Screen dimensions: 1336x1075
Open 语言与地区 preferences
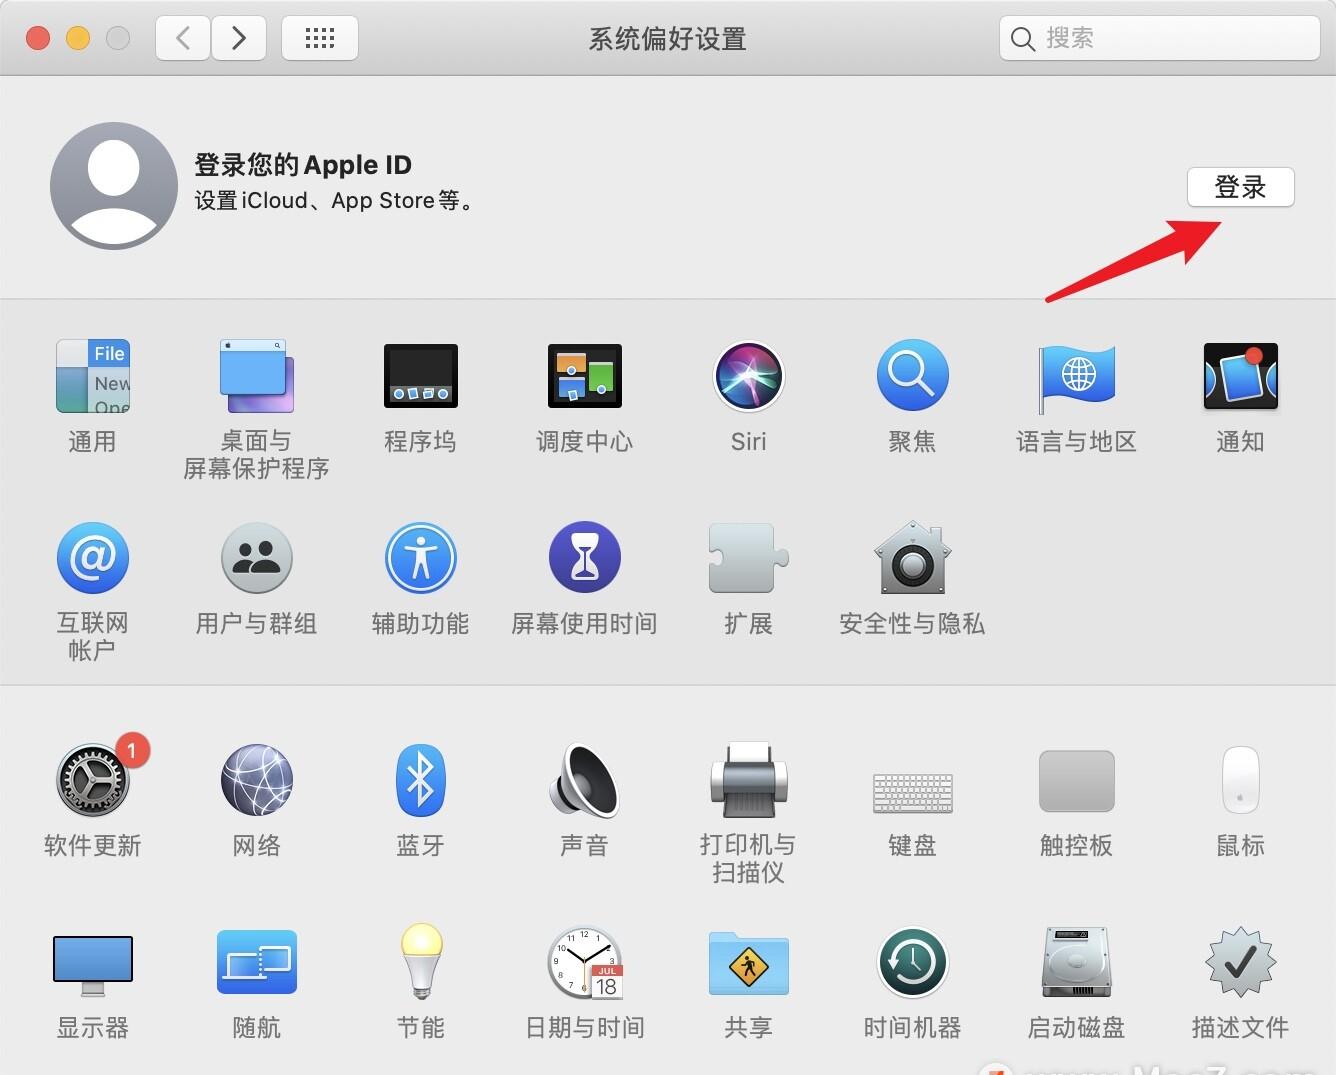point(1076,377)
